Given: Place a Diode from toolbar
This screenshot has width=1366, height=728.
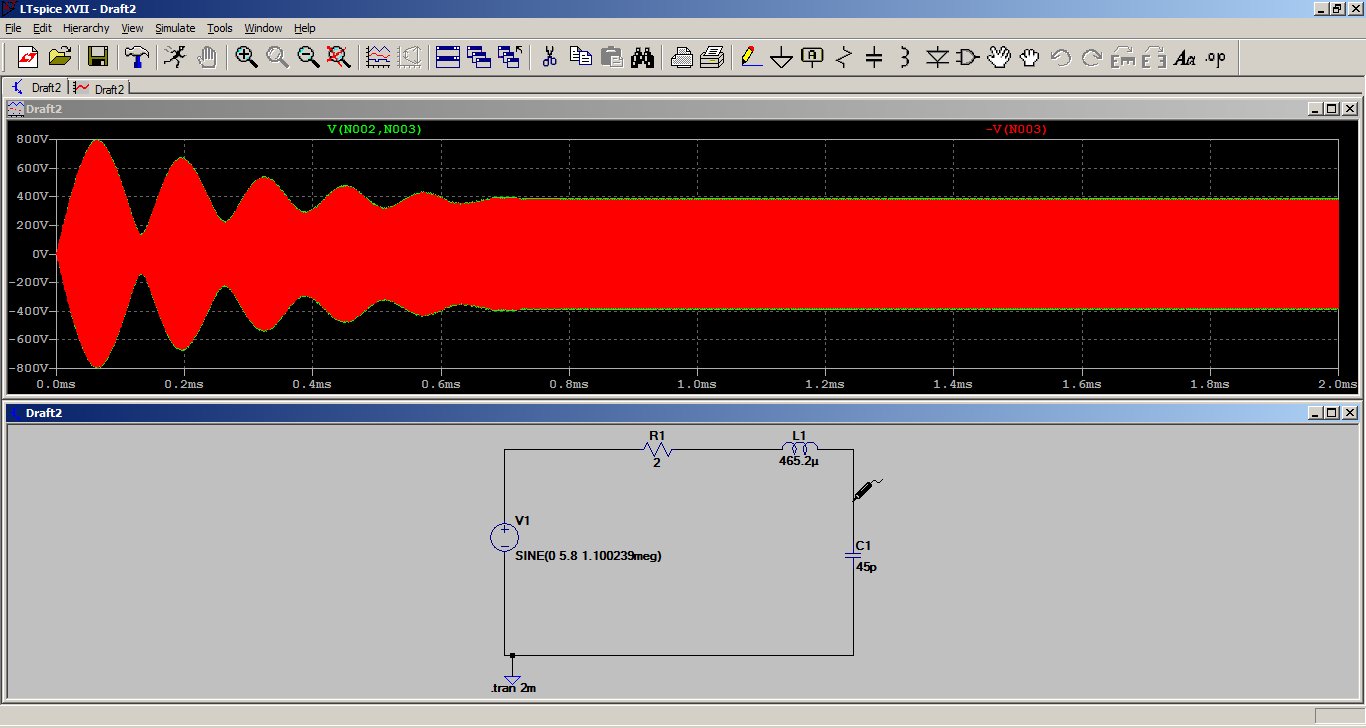Looking at the screenshot, I should [x=937, y=57].
